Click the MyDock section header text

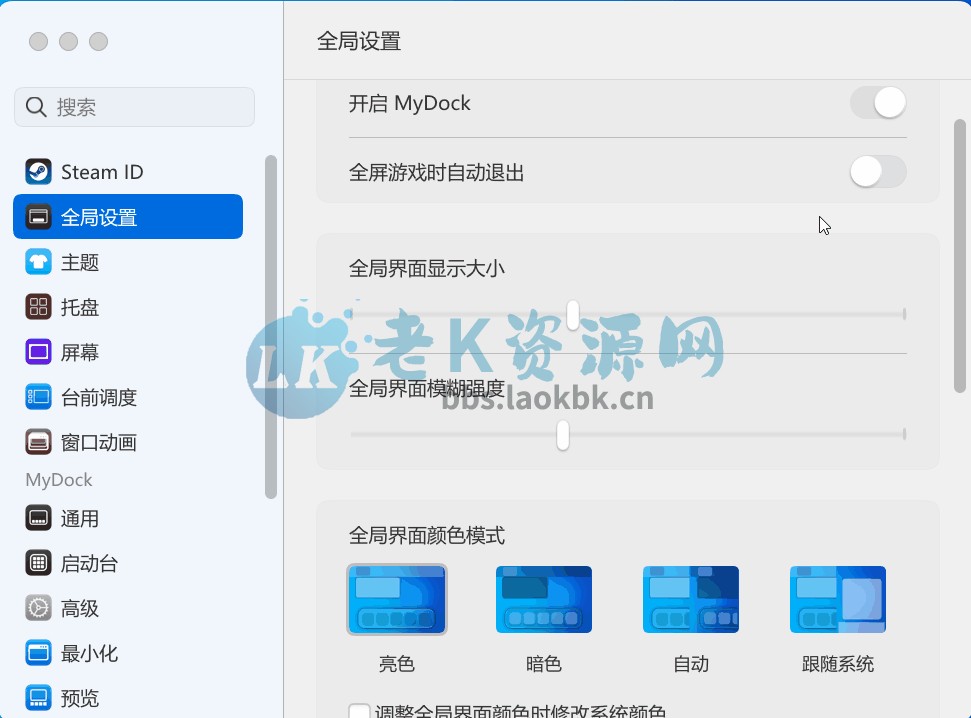[x=59, y=480]
